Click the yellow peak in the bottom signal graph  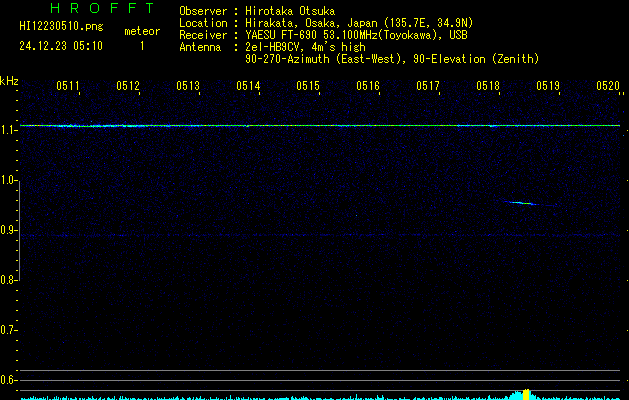pyautogui.click(x=526, y=394)
